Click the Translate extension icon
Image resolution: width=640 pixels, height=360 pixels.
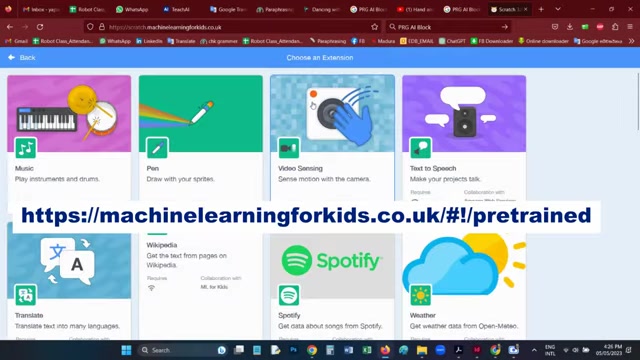pos(26,295)
